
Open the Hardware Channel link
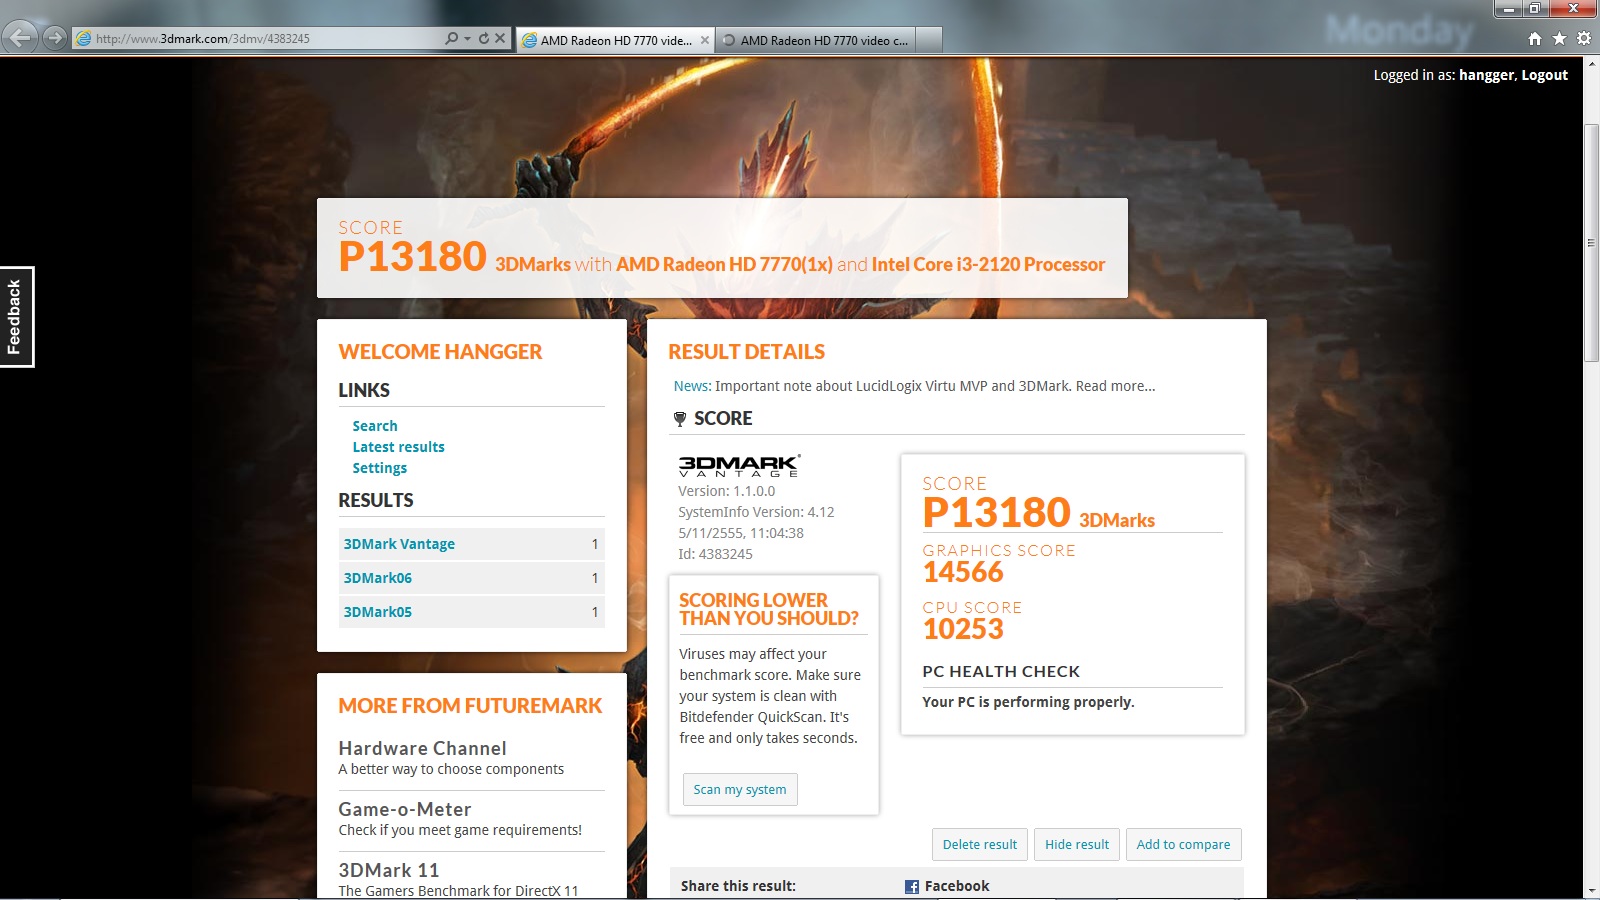pyautogui.click(x=422, y=748)
